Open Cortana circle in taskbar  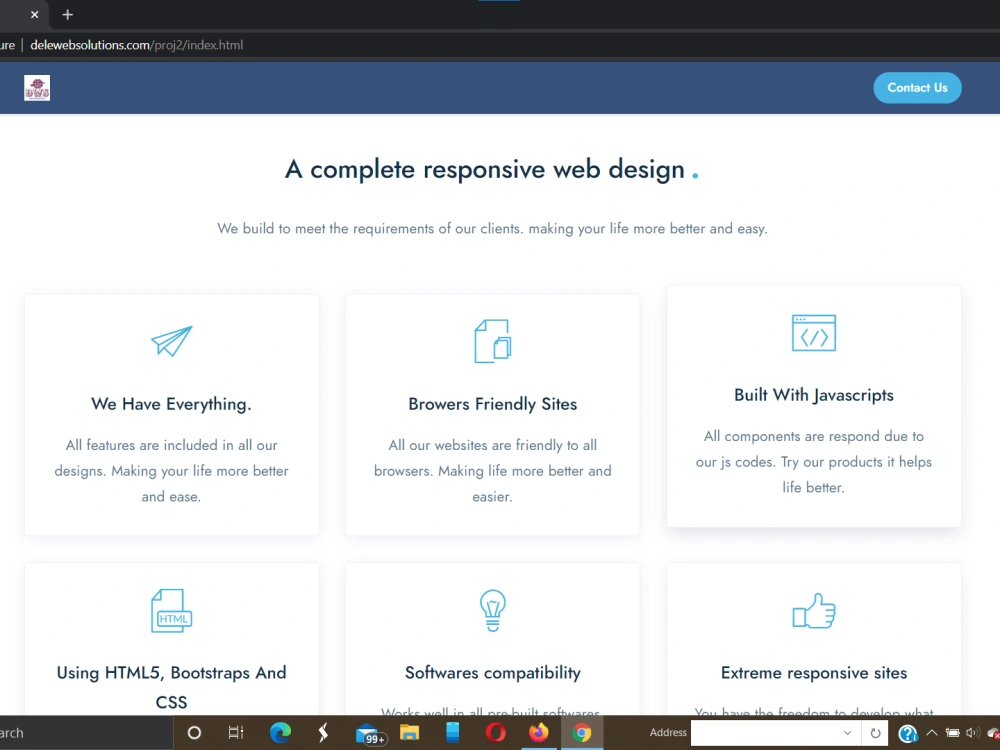[x=195, y=733]
